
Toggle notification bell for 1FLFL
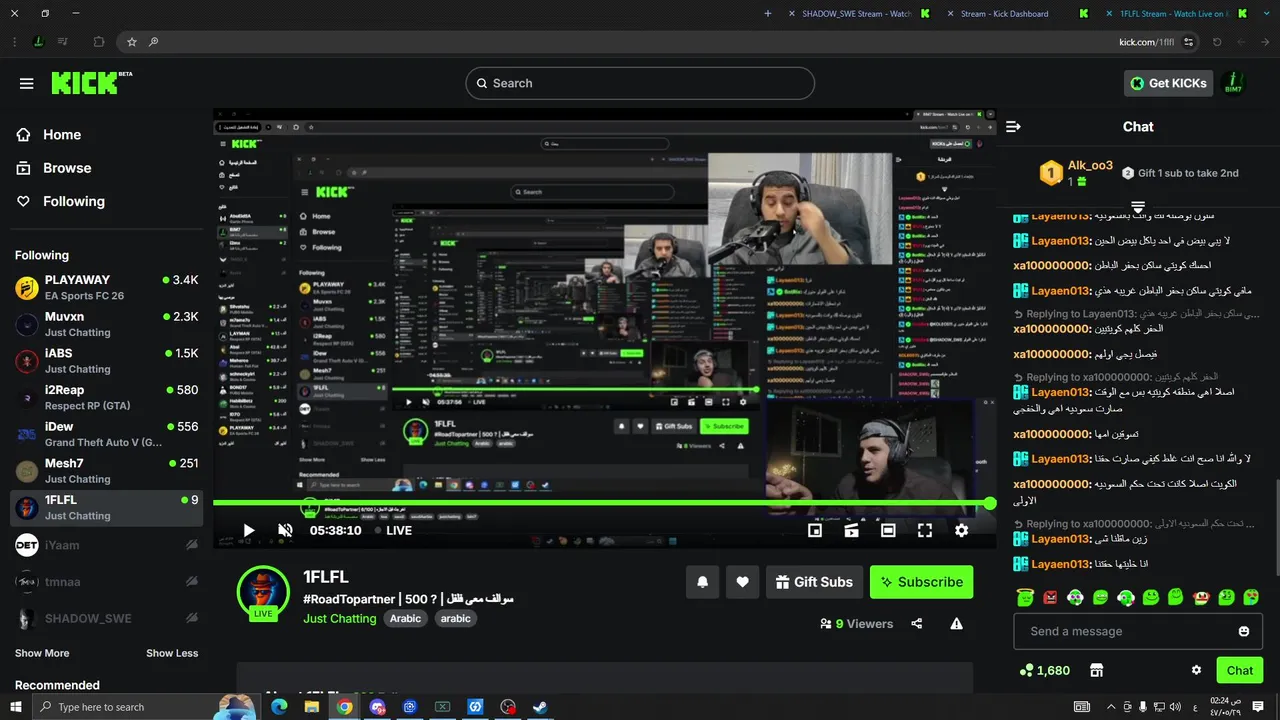(x=702, y=582)
